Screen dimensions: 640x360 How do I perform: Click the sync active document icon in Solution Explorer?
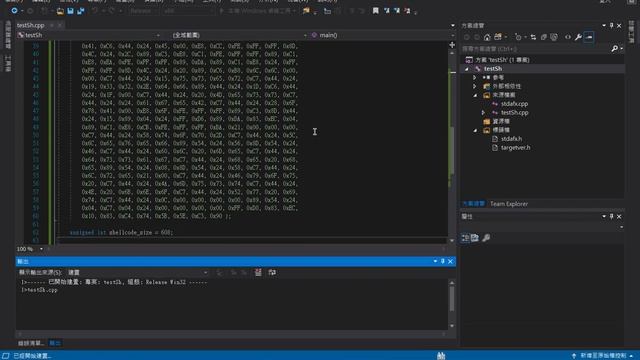click(533, 37)
